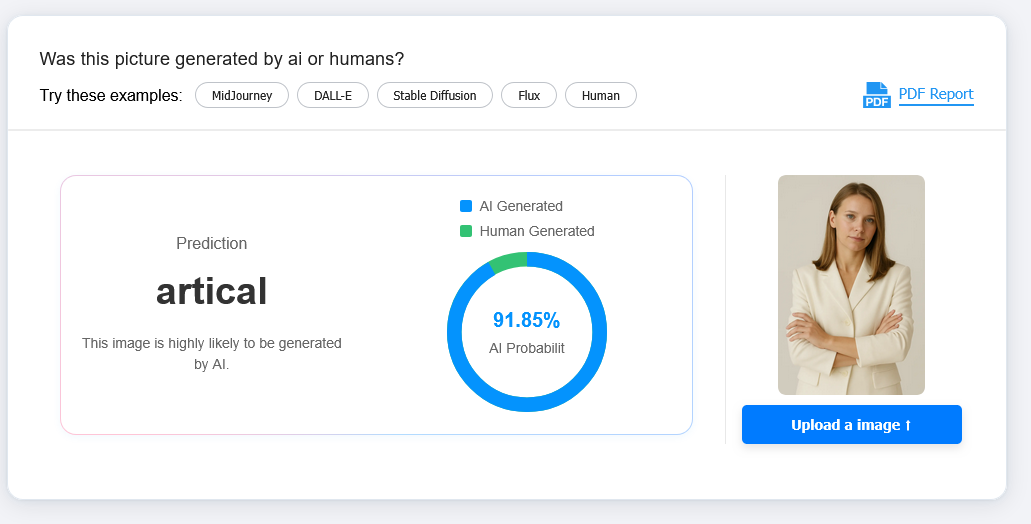This screenshot has height=524, width=1031.
Task: Click the "artical" prediction result text
Action: pyautogui.click(x=211, y=291)
